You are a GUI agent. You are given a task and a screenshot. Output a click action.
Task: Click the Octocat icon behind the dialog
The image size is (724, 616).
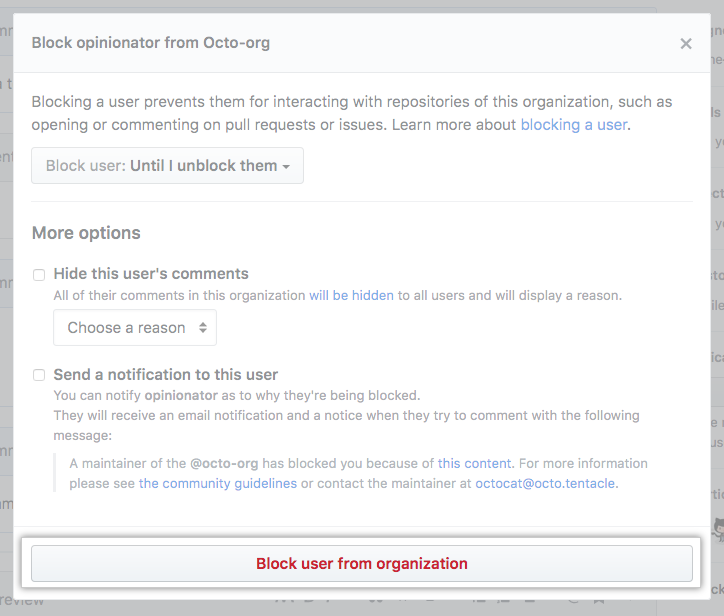717,528
